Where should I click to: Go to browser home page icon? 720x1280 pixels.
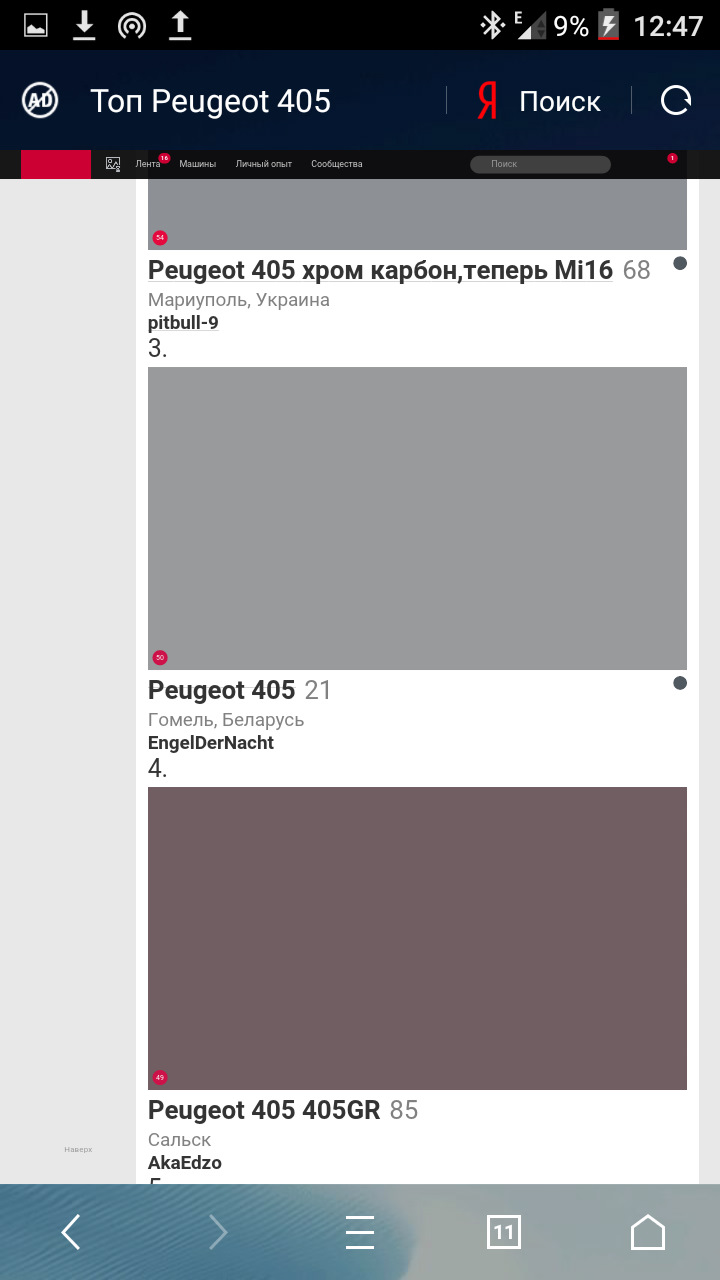(x=648, y=1232)
